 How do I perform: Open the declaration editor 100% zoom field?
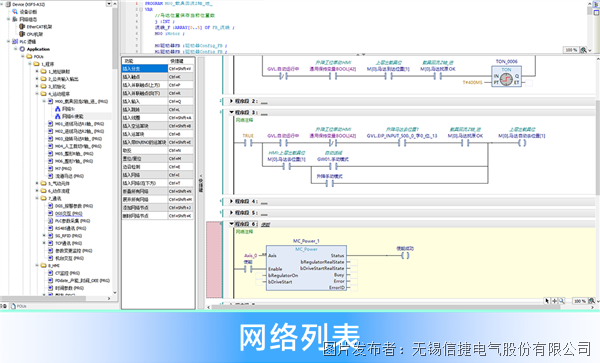tap(571, 50)
